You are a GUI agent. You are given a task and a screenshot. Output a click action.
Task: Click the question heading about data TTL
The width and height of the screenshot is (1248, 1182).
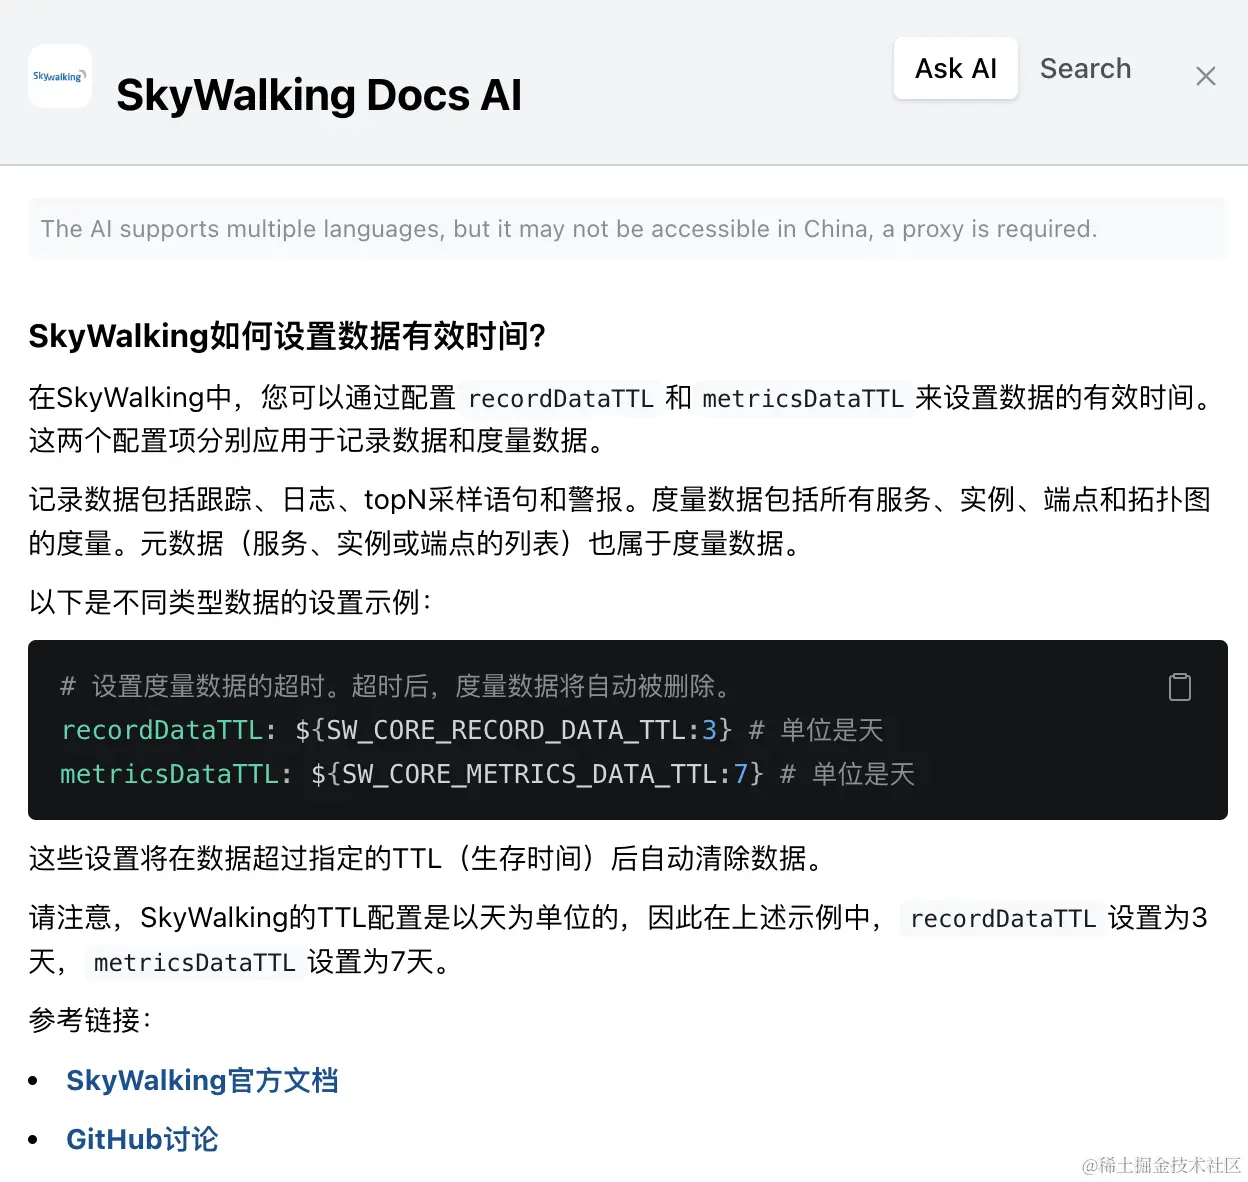287,337
